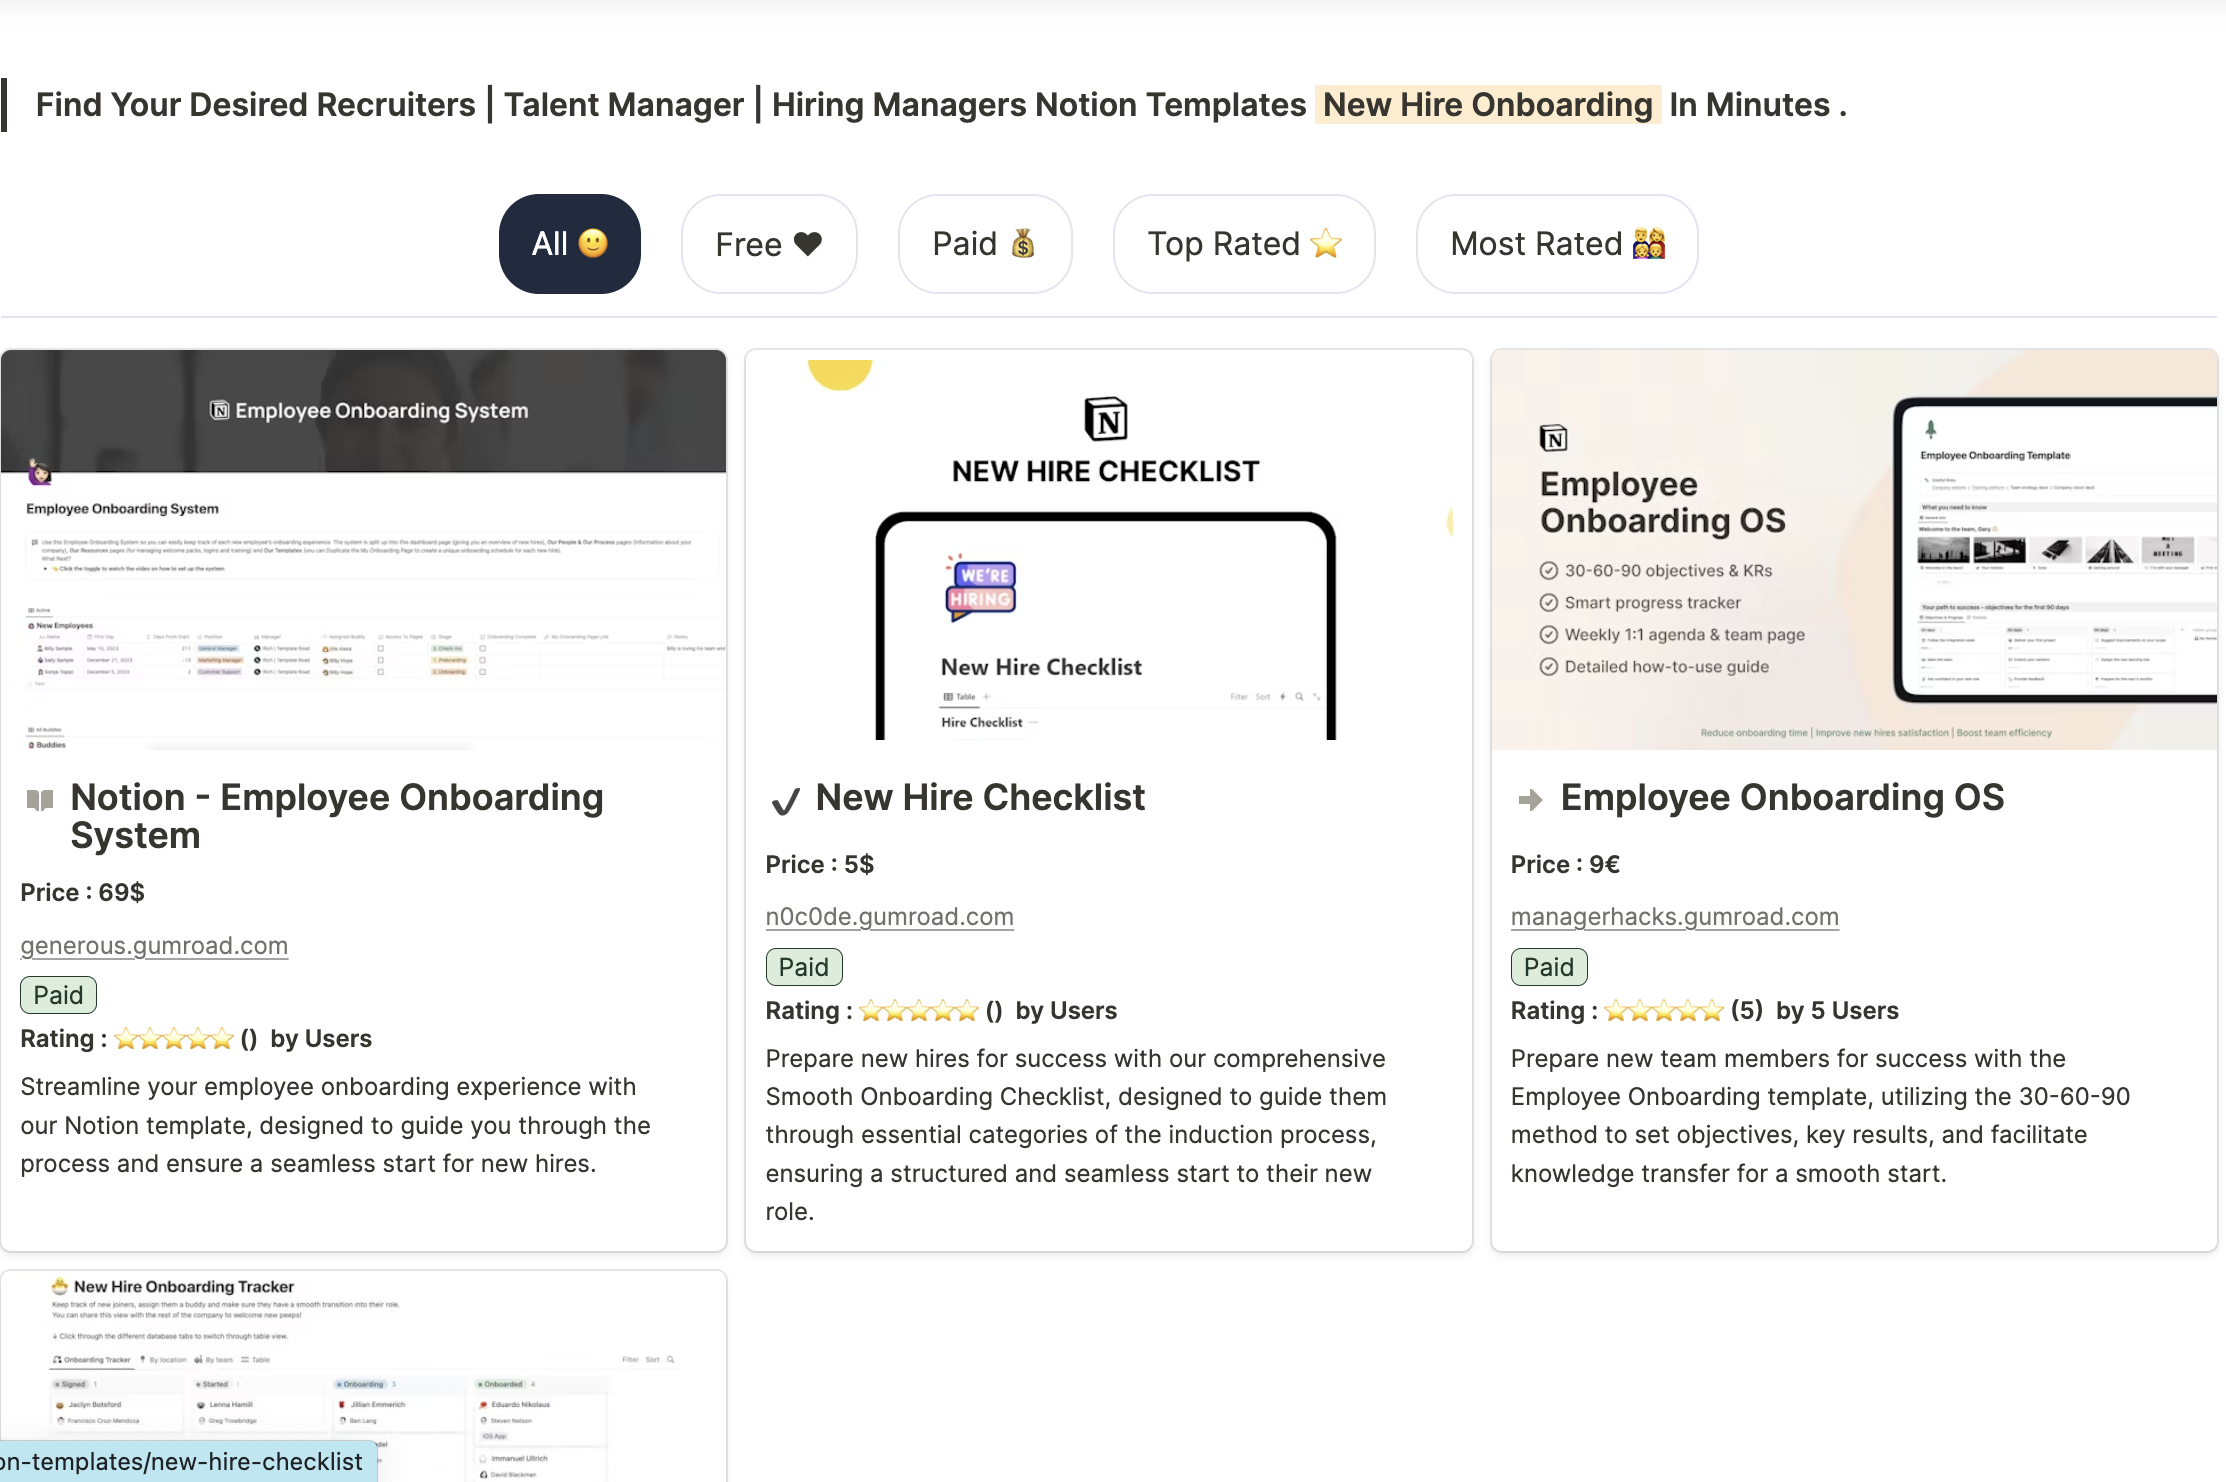Click the star icon on Top Rated tab
Image resolution: width=2226 pixels, height=1482 pixels.
click(x=1325, y=244)
